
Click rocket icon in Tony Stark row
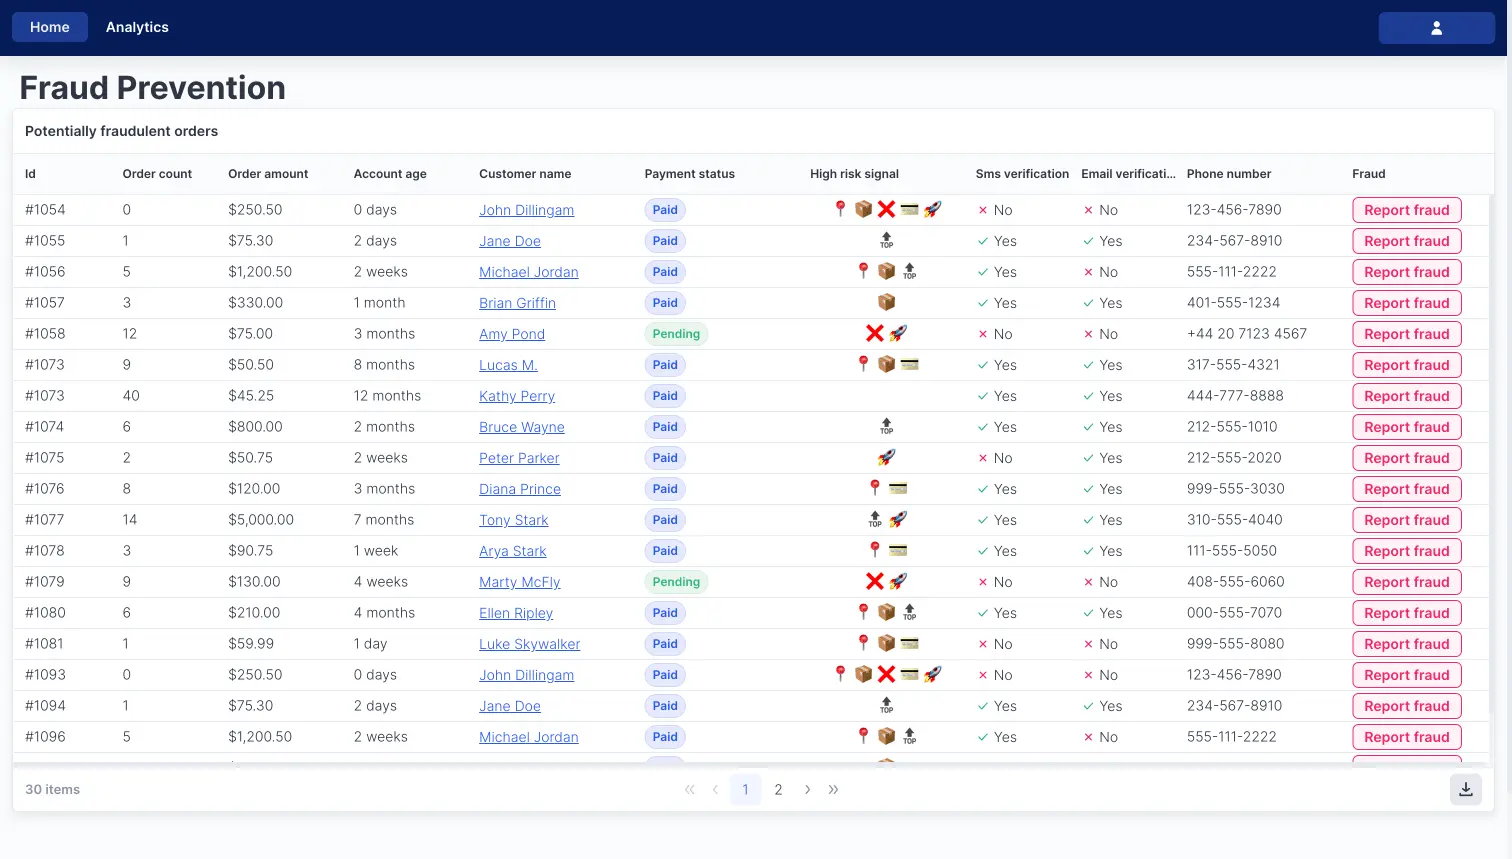click(x=898, y=519)
